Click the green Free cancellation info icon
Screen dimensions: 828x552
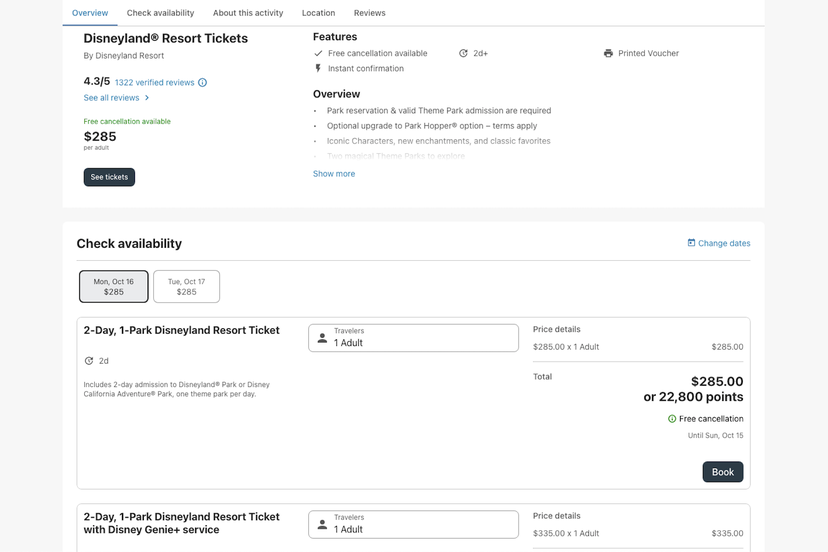pyautogui.click(x=672, y=419)
